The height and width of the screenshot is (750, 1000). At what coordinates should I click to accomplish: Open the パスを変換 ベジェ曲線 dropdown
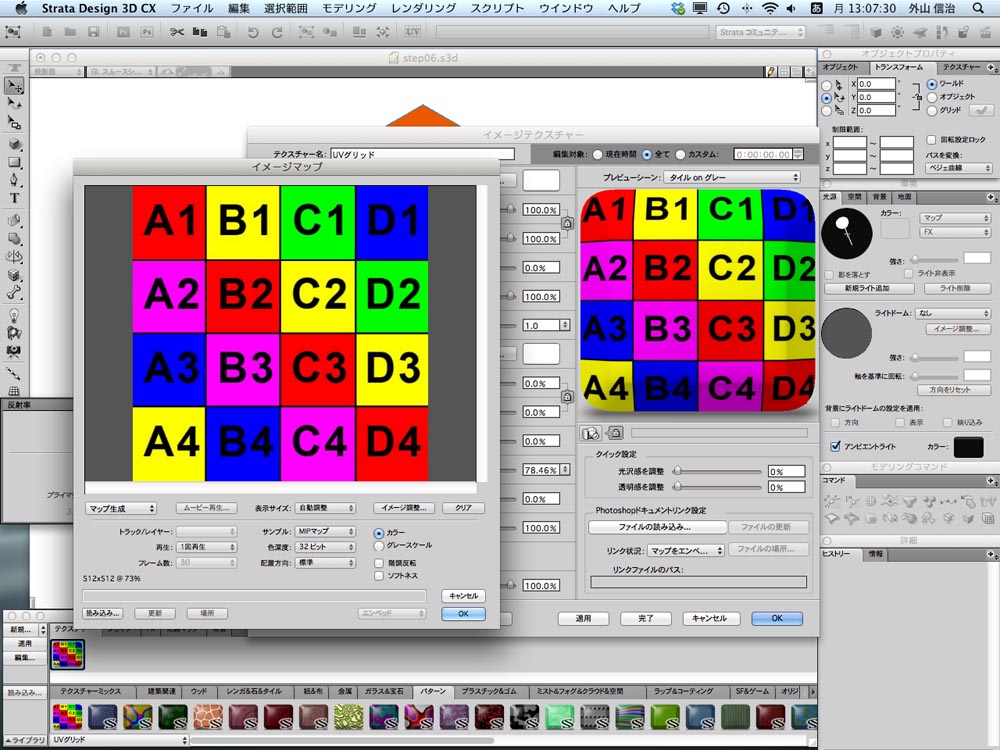click(959, 168)
